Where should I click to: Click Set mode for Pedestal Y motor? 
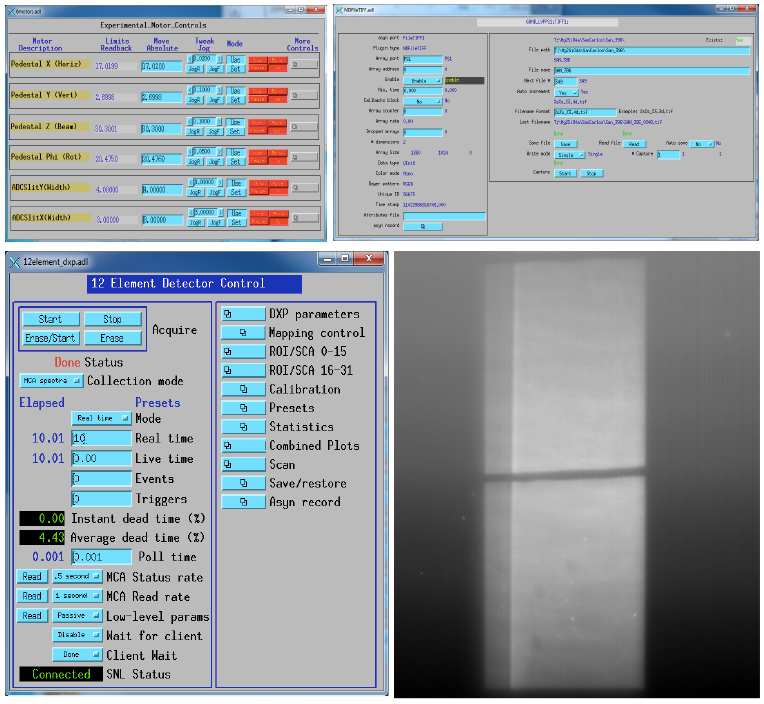(x=236, y=101)
